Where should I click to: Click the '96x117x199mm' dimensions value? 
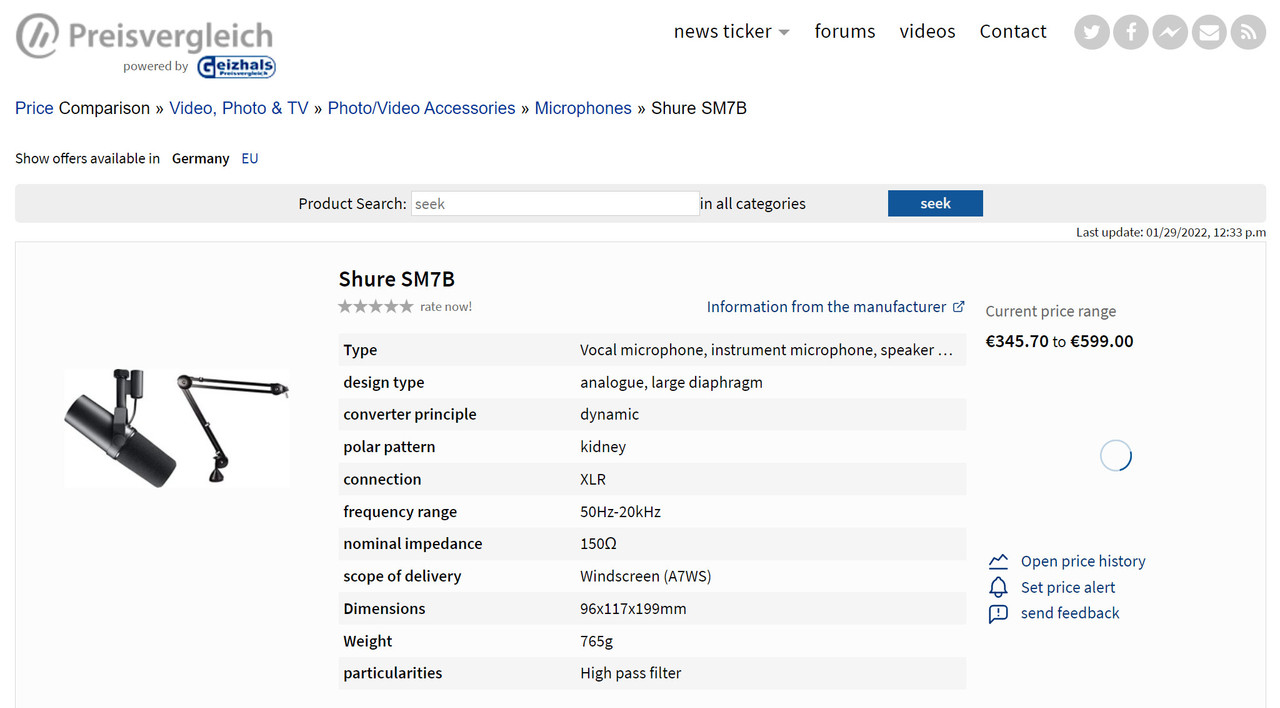(633, 609)
